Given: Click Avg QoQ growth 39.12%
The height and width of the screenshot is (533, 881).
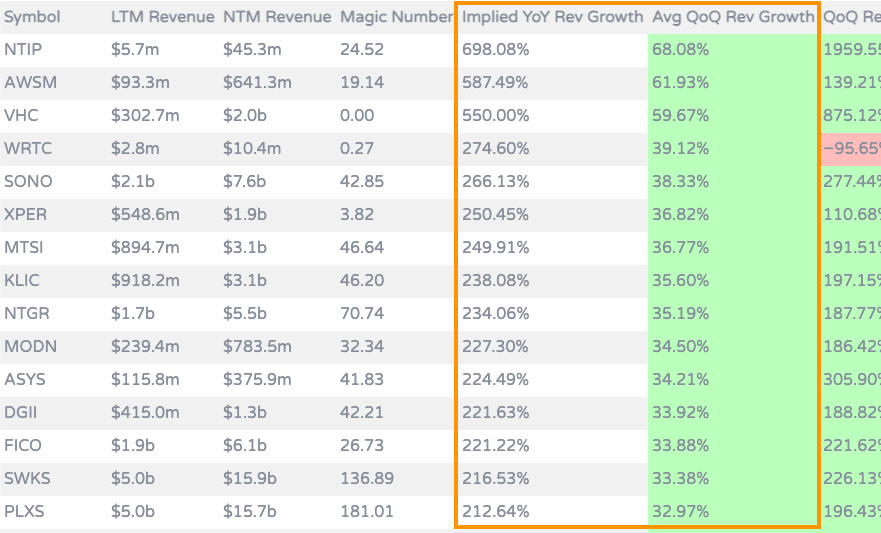Looking at the screenshot, I should (x=680, y=149).
